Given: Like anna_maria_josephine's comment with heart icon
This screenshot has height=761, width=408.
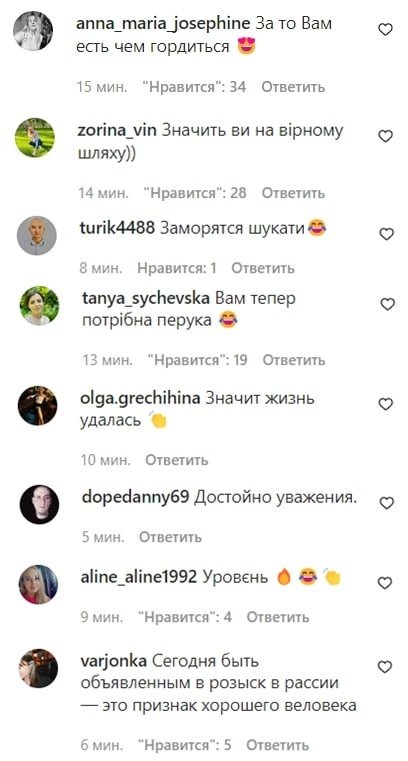Looking at the screenshot, I should (385, 30).
